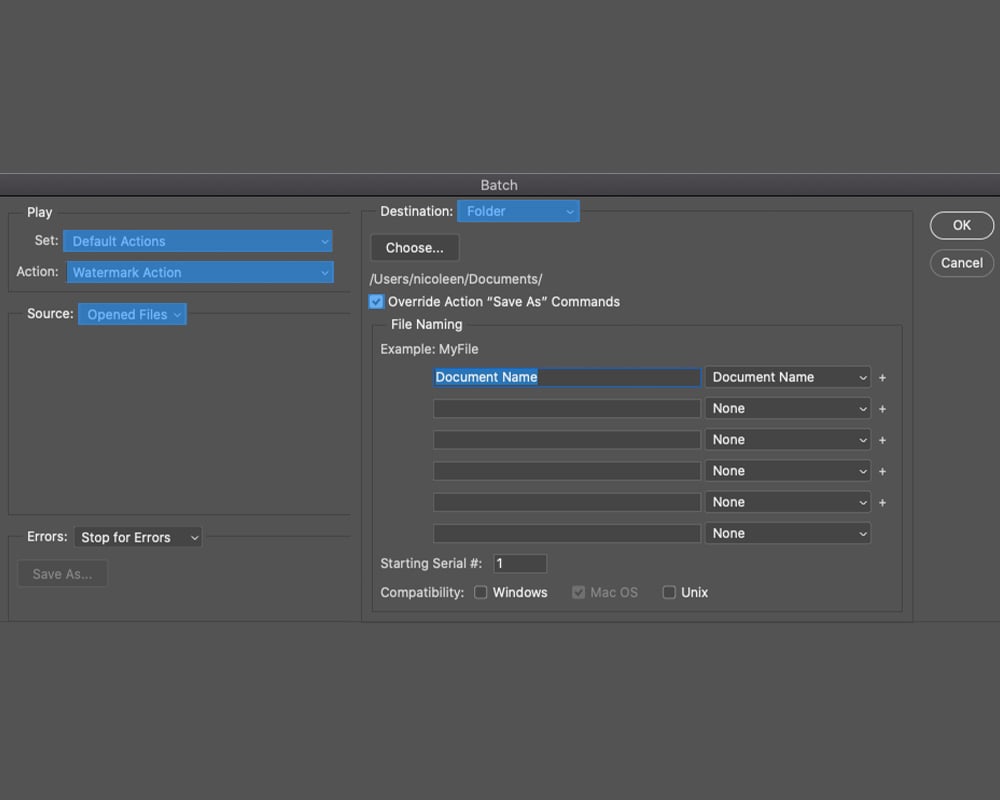Click the plus icon on the fifth file naming row
This screenshot has width=1000, height=800.
[x=882, y=503]
